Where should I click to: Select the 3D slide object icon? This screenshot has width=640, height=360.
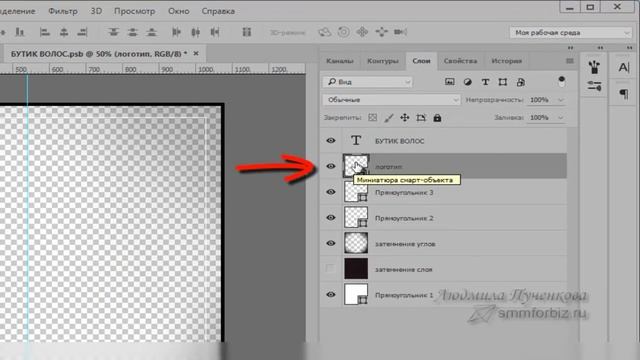pyautogui.click(x=381, y=32)
